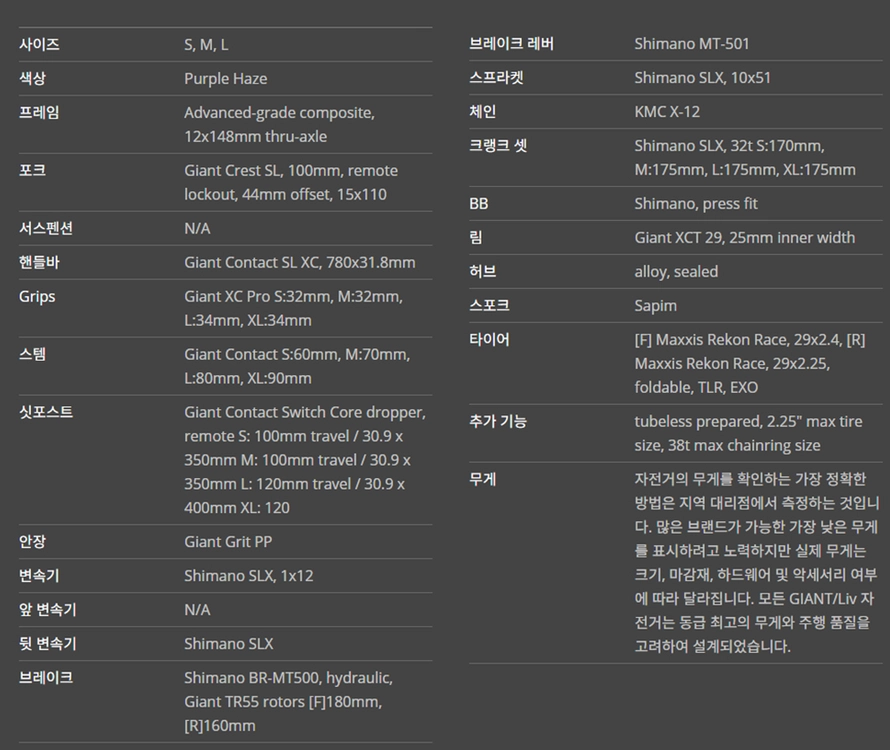
Task: Click the 타이어 label
Action: coord(489,340)
